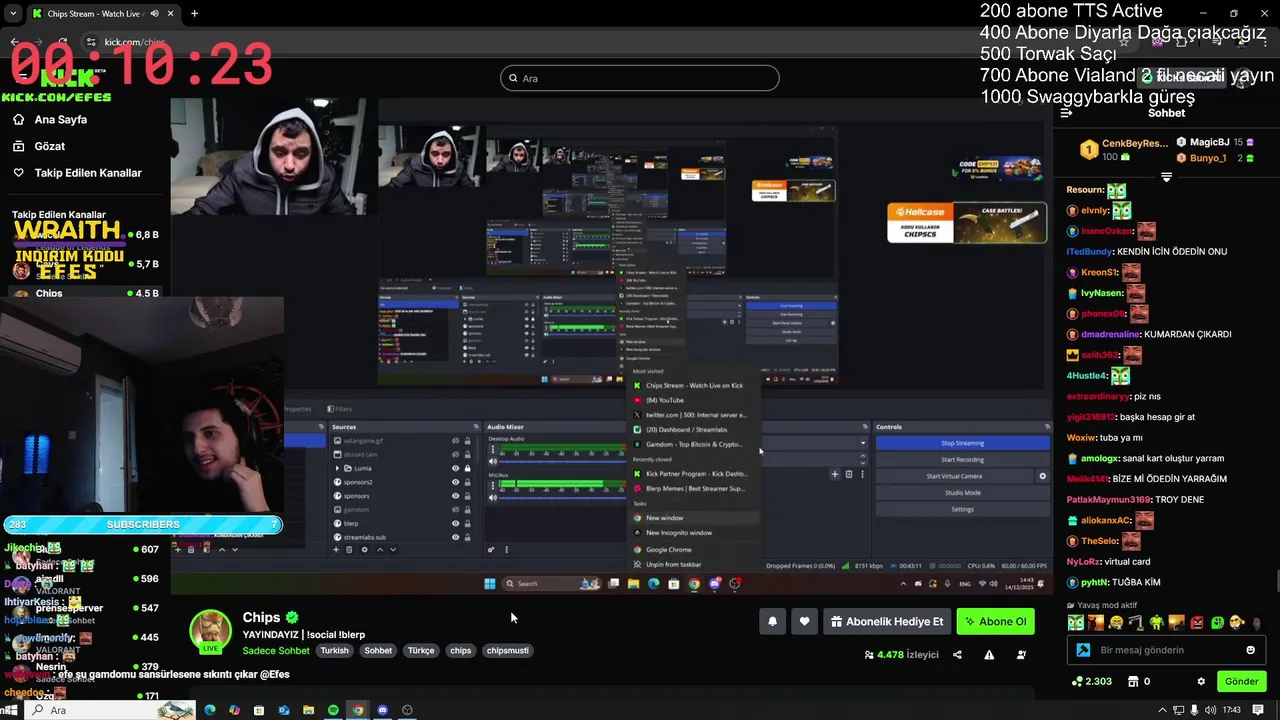Open Gözat in Kick sidebar
Viewport: 1280px width, 720px height.
(x=49, y=146)
